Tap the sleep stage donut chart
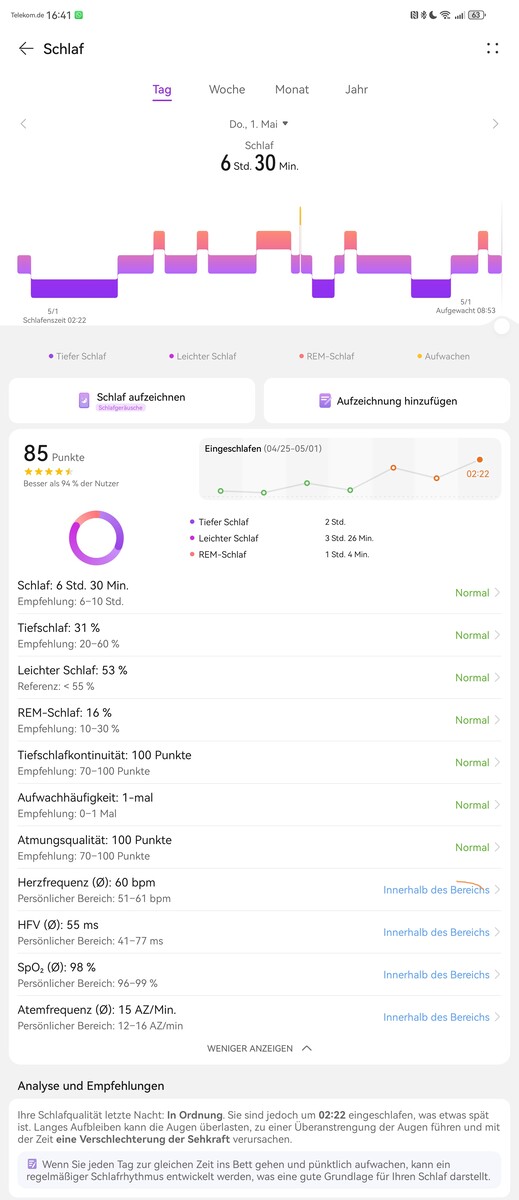 point(96,538)
